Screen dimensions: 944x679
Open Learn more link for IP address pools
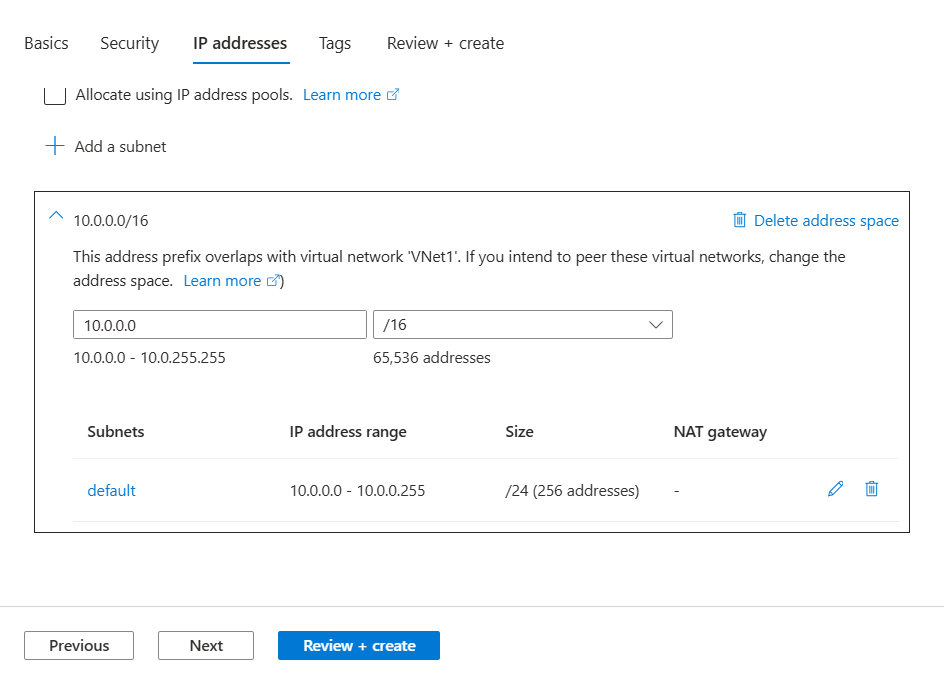click(350, 95)
